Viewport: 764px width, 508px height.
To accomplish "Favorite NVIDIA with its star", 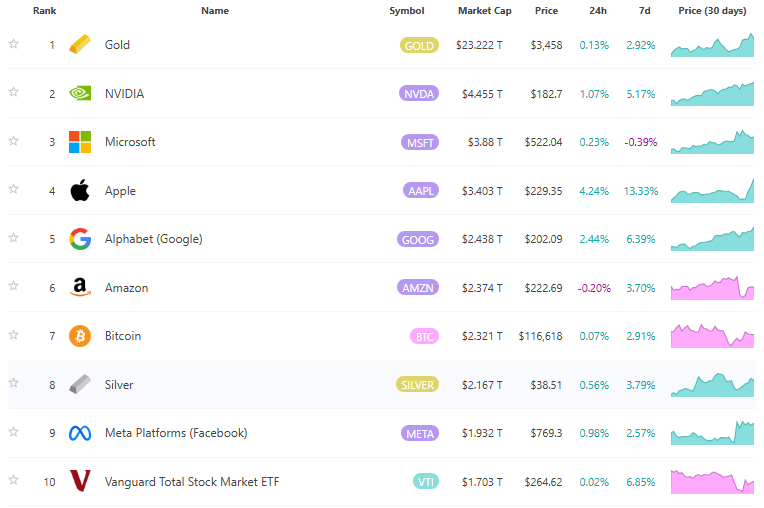I will pyautogui.click(x=14, y=92).
